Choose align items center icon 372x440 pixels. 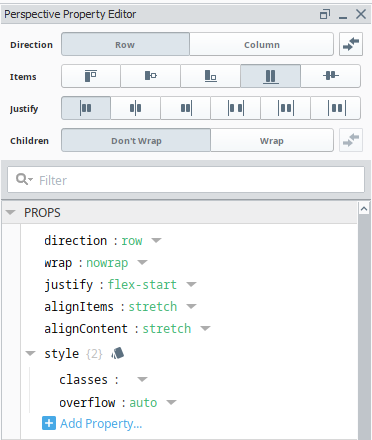point(151,76)
